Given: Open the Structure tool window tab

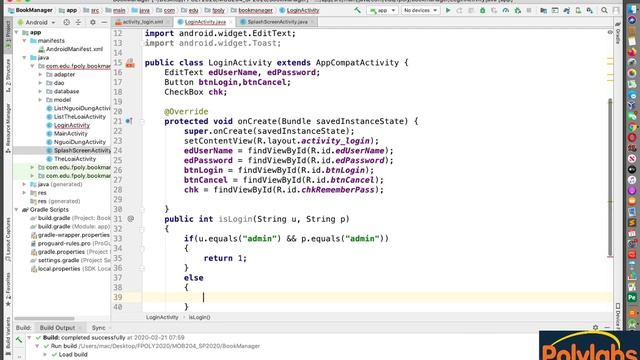Looking at the screenshot, I should click(8, 76).
